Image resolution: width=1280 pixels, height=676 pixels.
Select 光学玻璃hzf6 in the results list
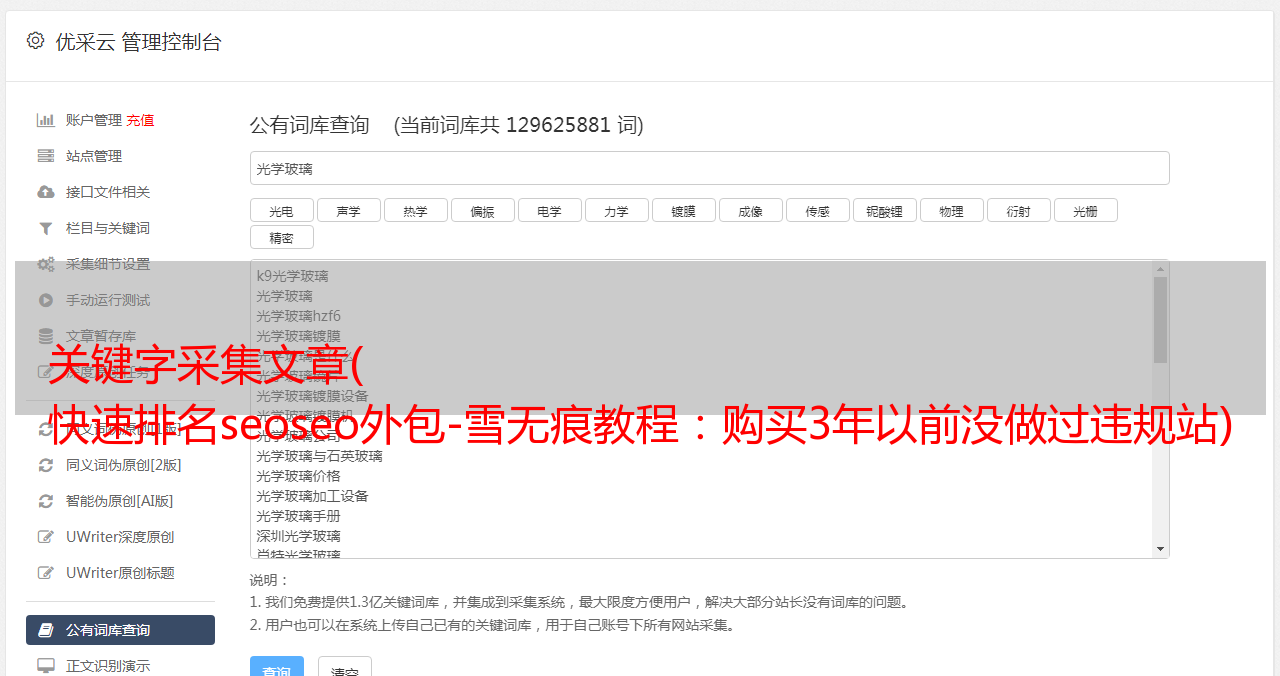click(x=298, y=316)
